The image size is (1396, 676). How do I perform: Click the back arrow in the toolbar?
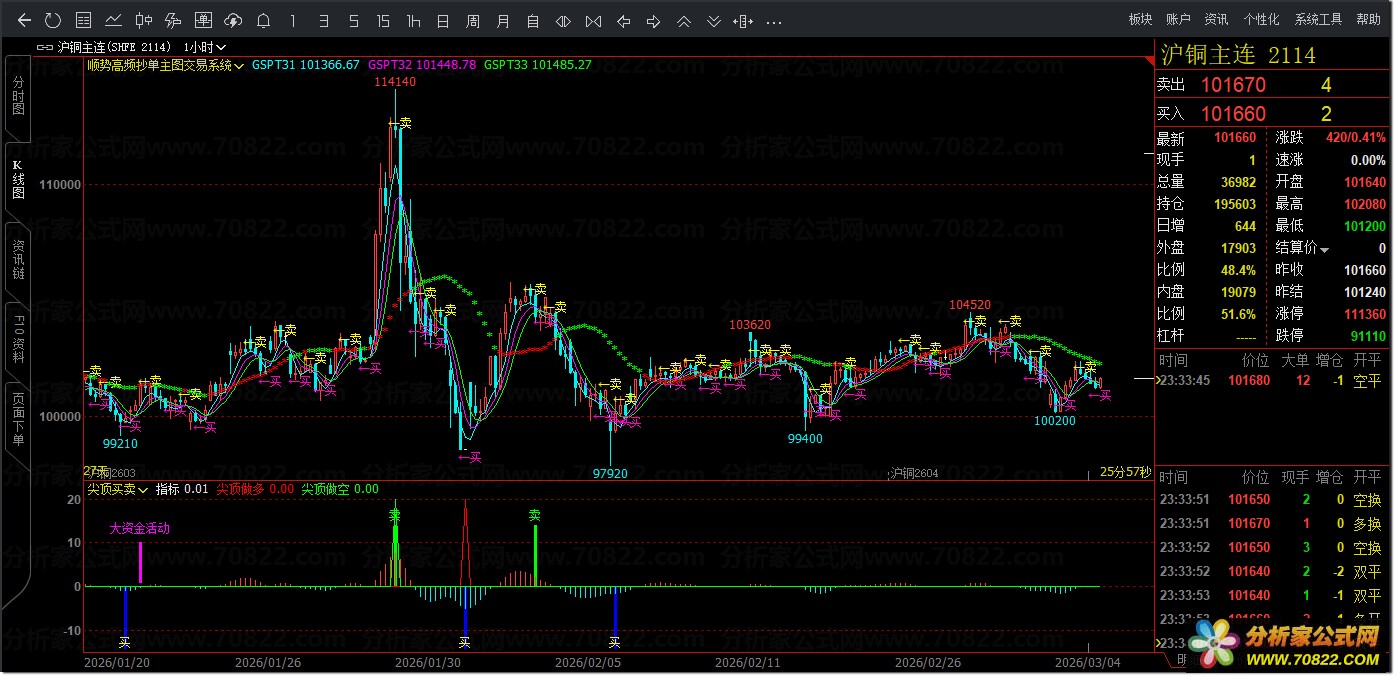(25, 20)
